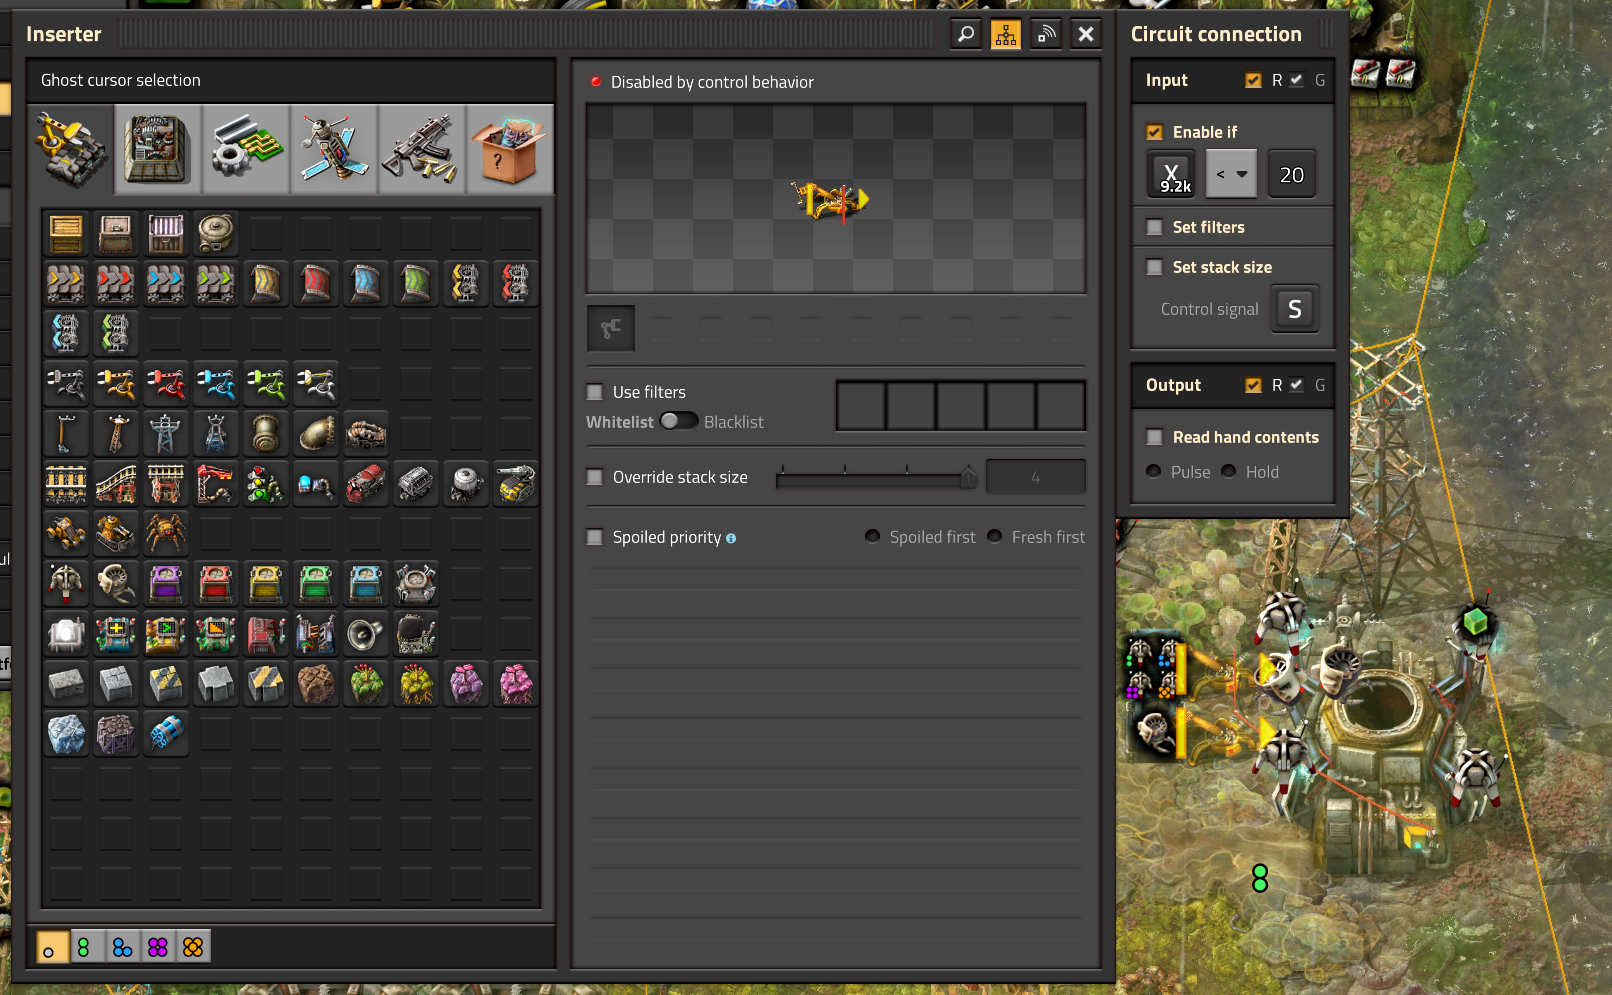Toggle the Whitelist/Blacklist switch
The width and height of the screenshot is (1612, 995).
(679, 421)
